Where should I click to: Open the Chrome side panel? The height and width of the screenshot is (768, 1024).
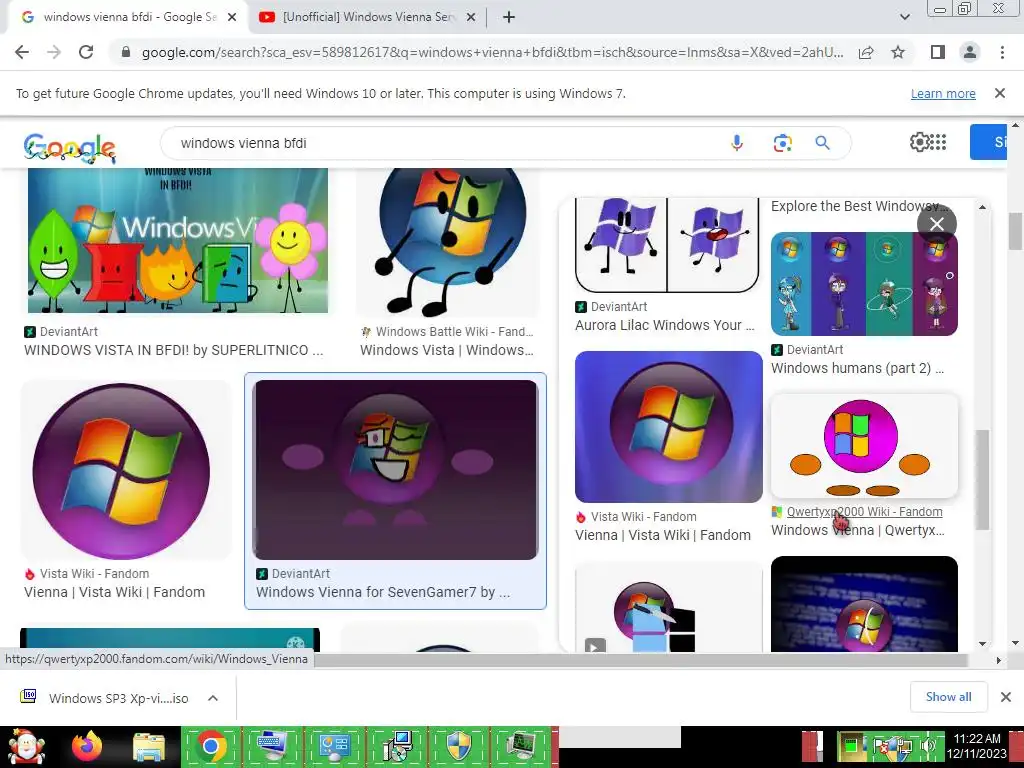pos(938,52)
